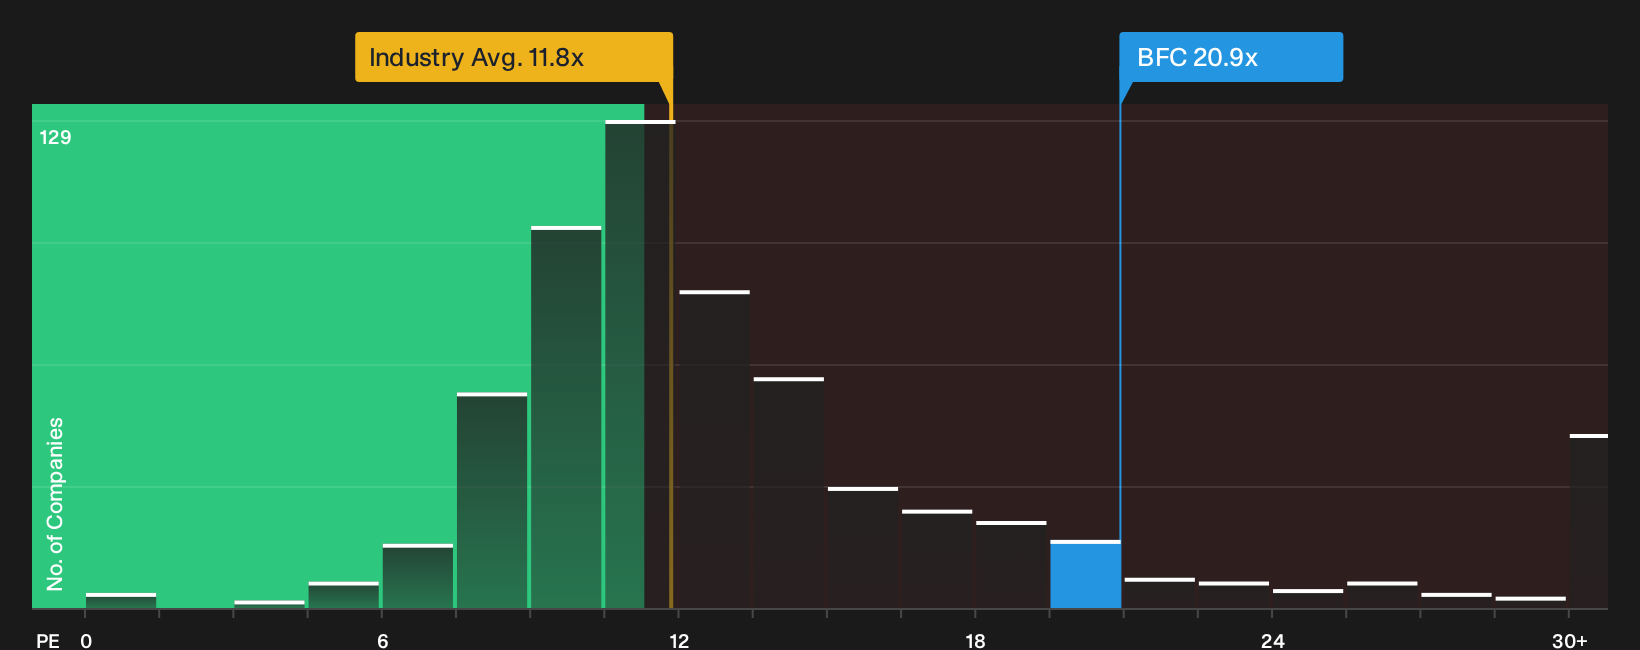The height and width of the screenshot is (650, 1640).
Task: Click the axis label 6
Action: click(x=383, y=641)
